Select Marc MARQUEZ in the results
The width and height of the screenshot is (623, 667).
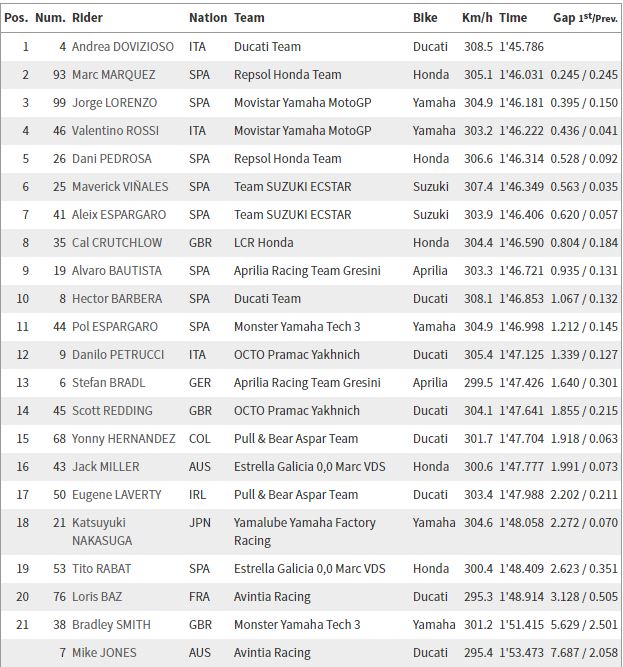click(114, 74)
